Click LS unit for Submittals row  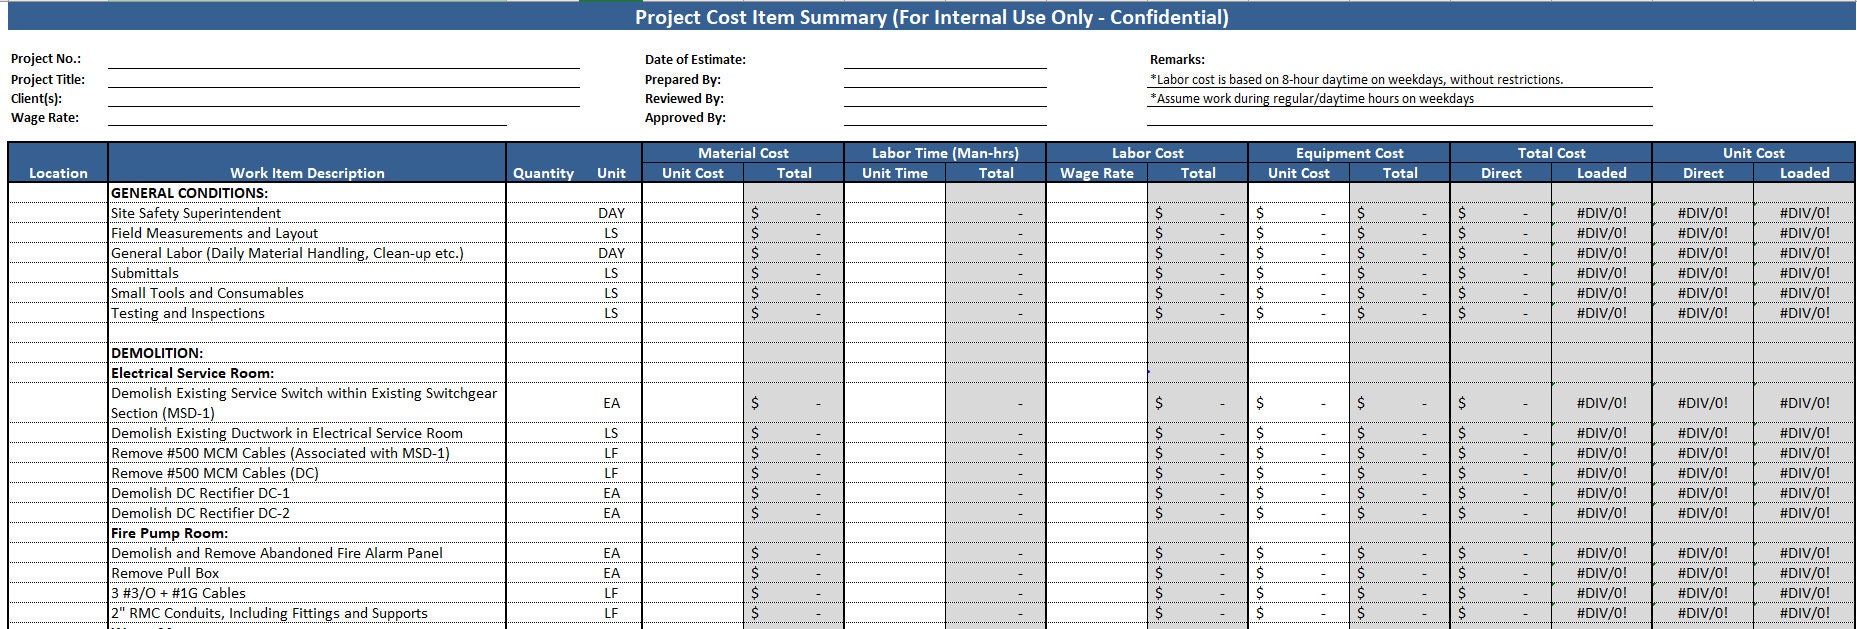[x=611, y=273]
